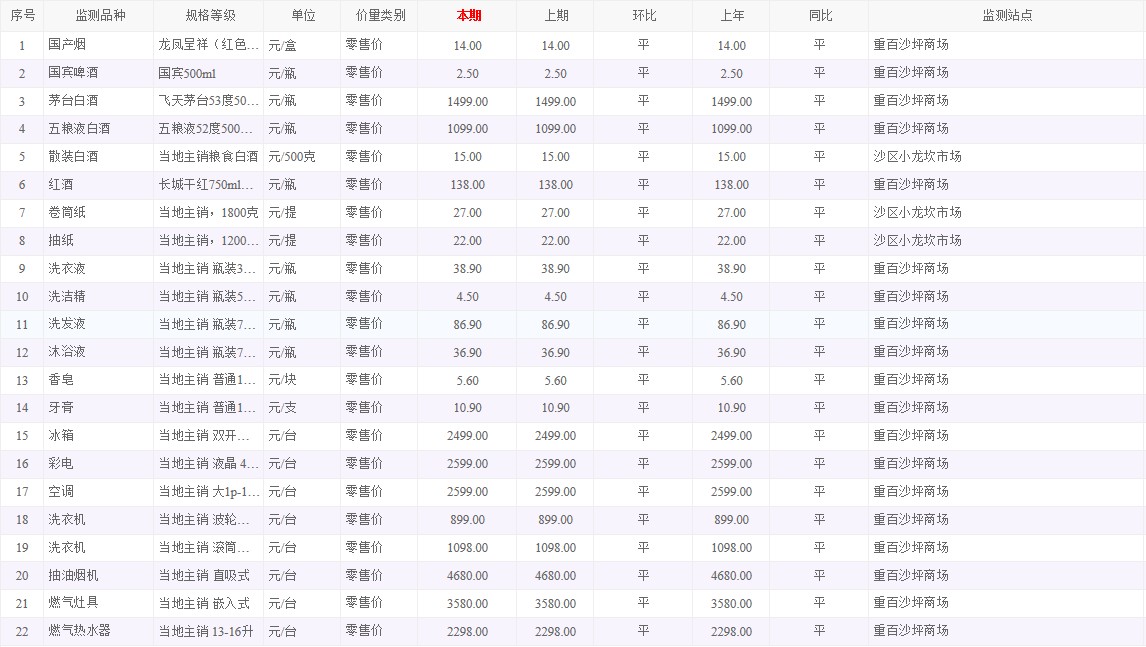
Task: Click the 上年 column header
Action: point(732,15)
